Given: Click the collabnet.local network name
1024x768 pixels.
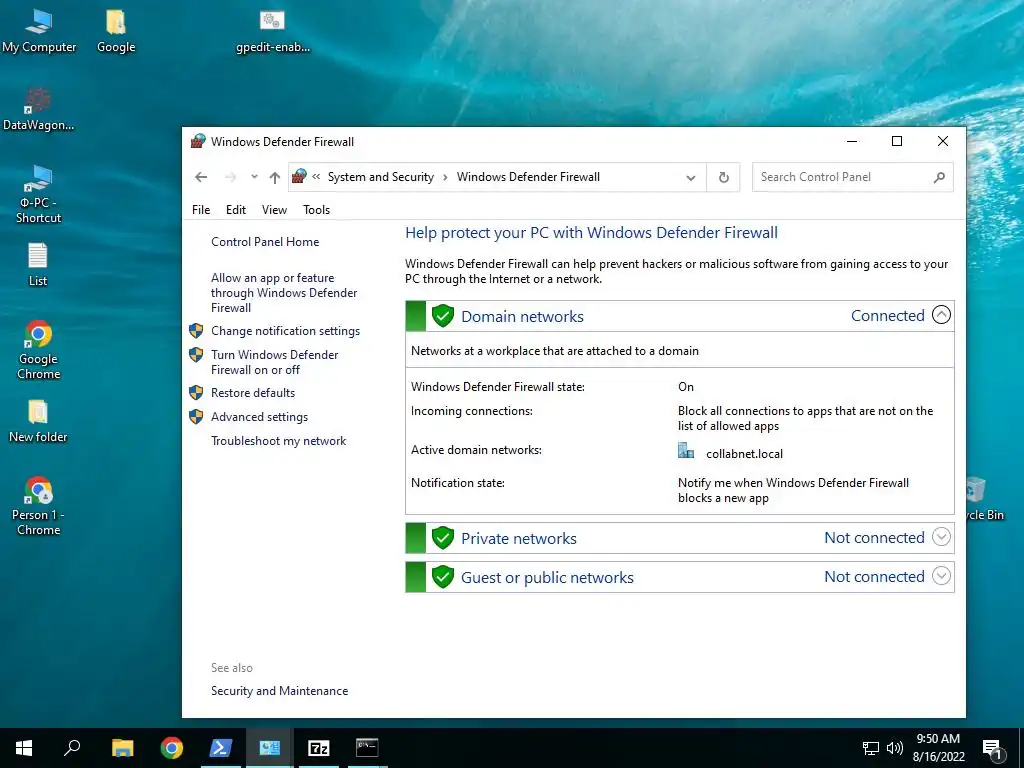Looking at the screenshot, I should 744,454.
